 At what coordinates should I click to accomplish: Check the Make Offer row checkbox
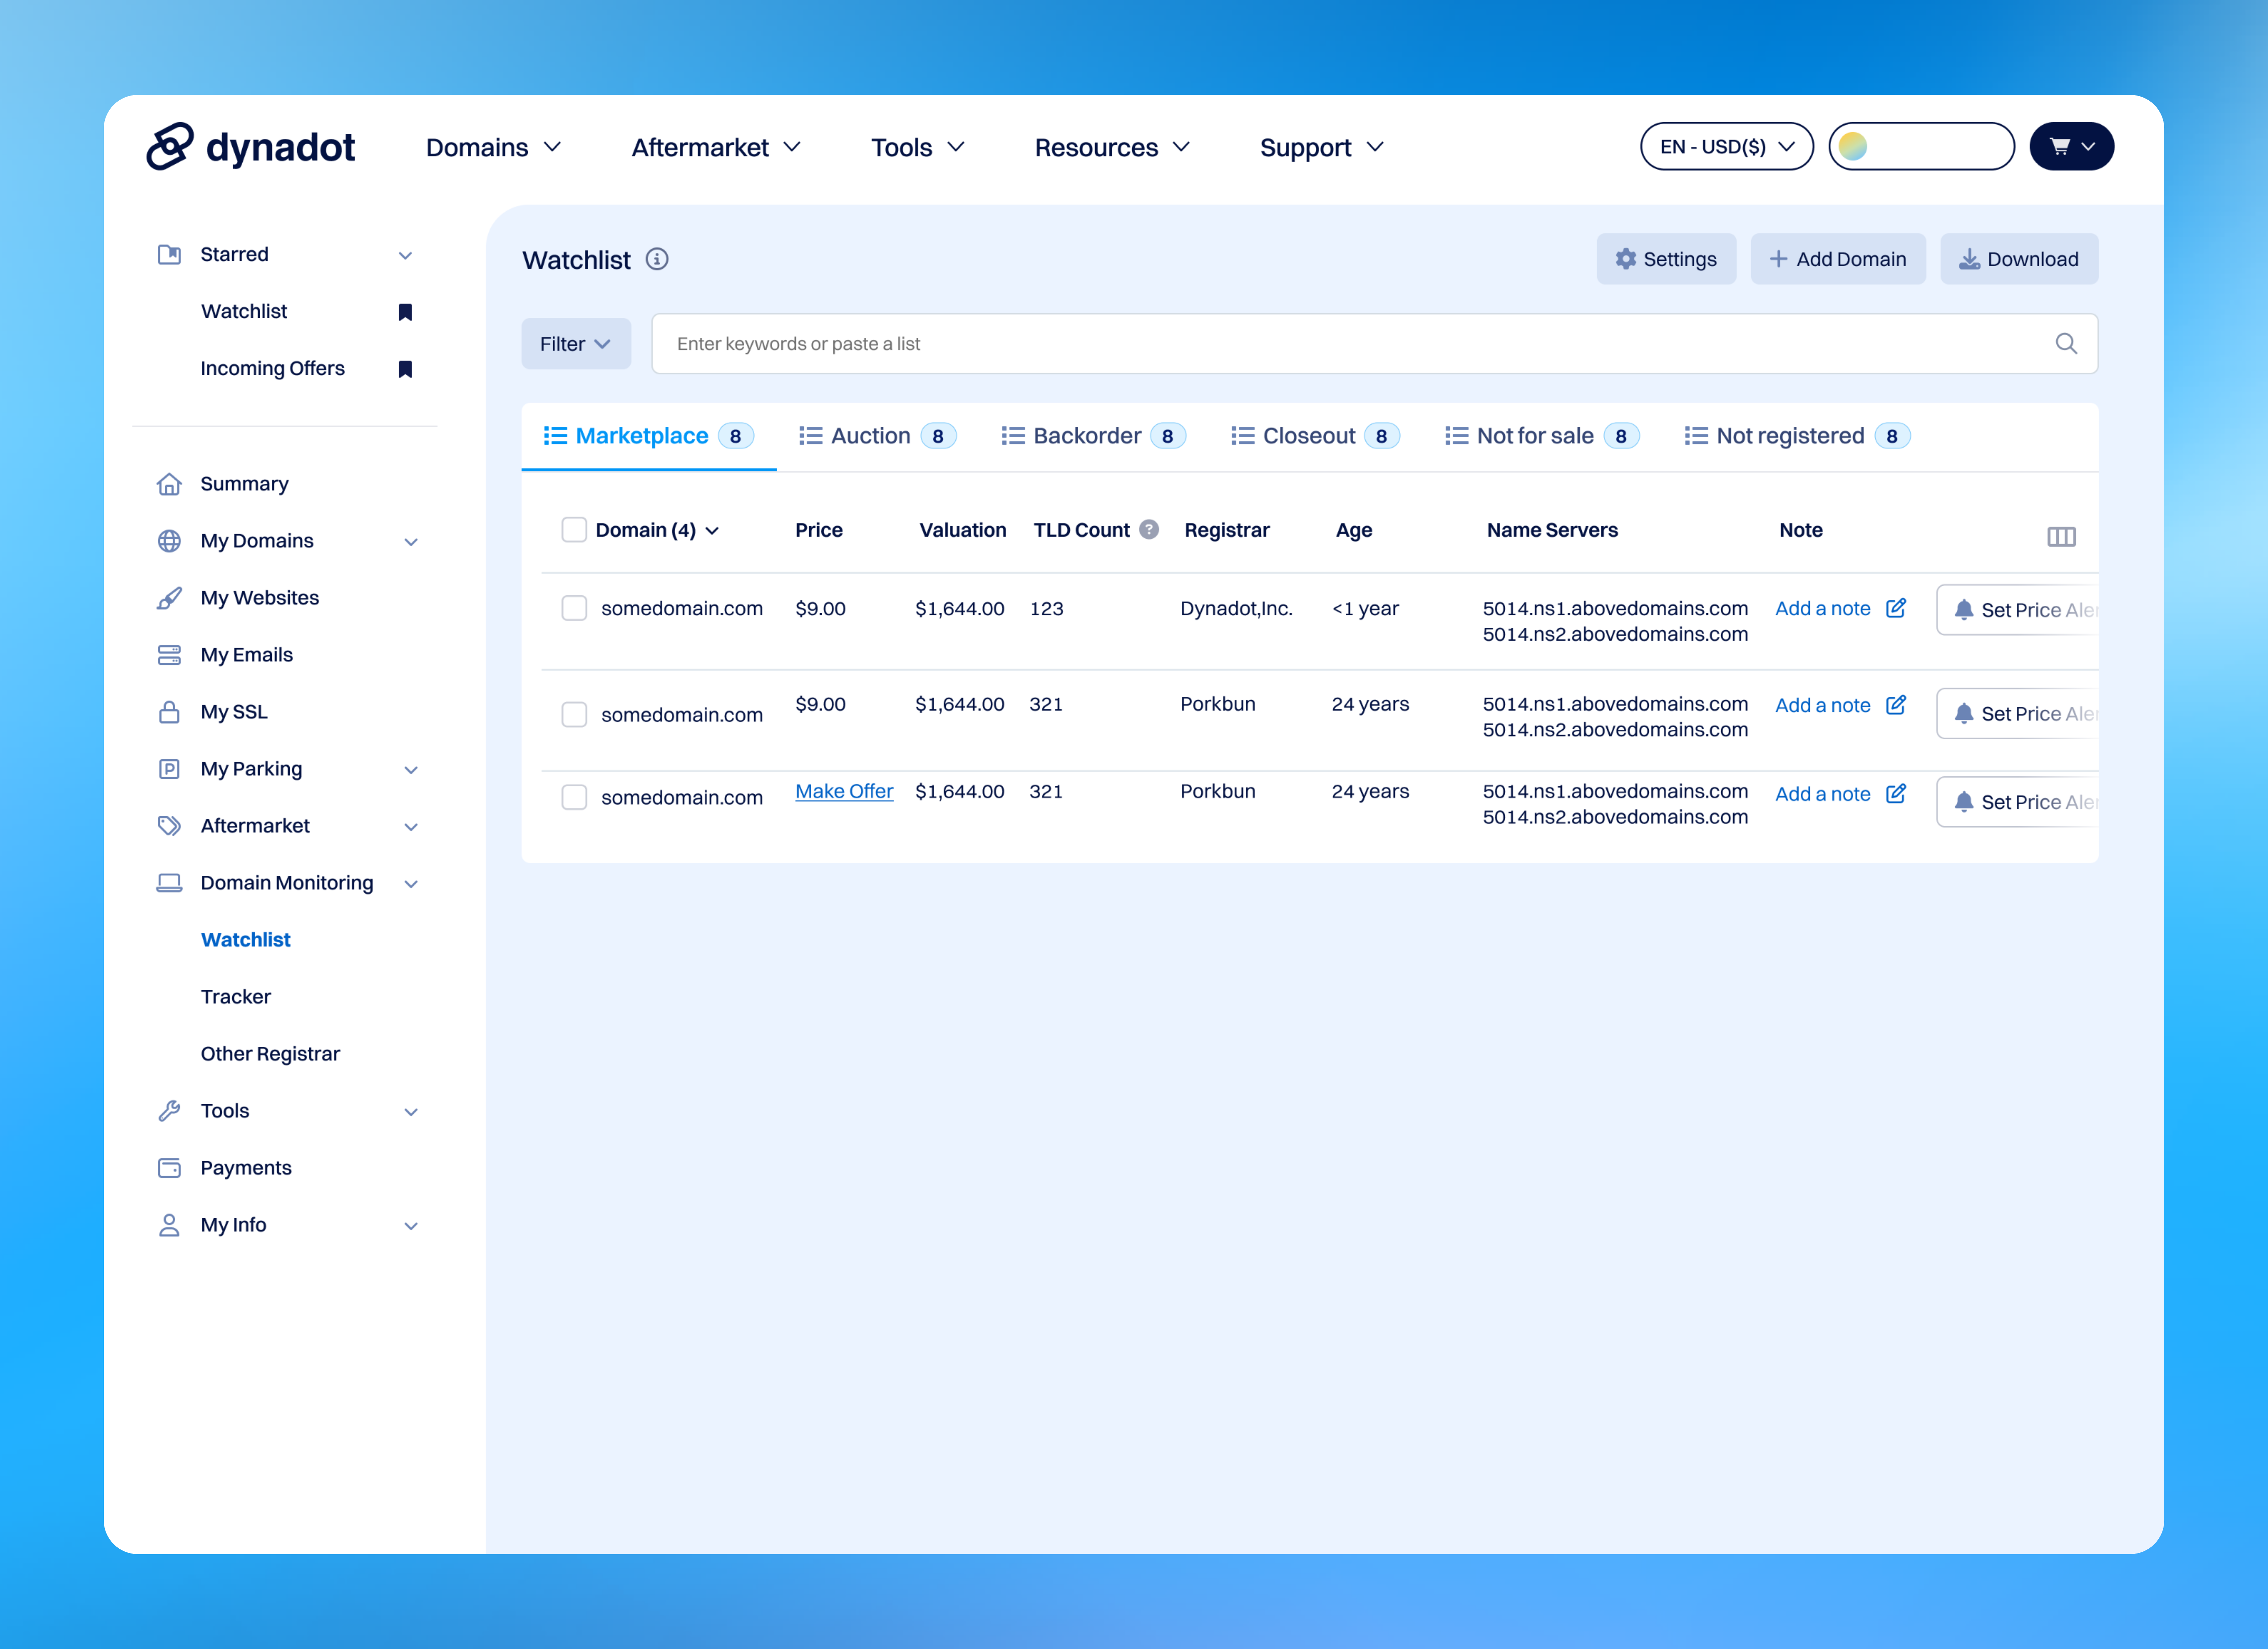[574, 797]
